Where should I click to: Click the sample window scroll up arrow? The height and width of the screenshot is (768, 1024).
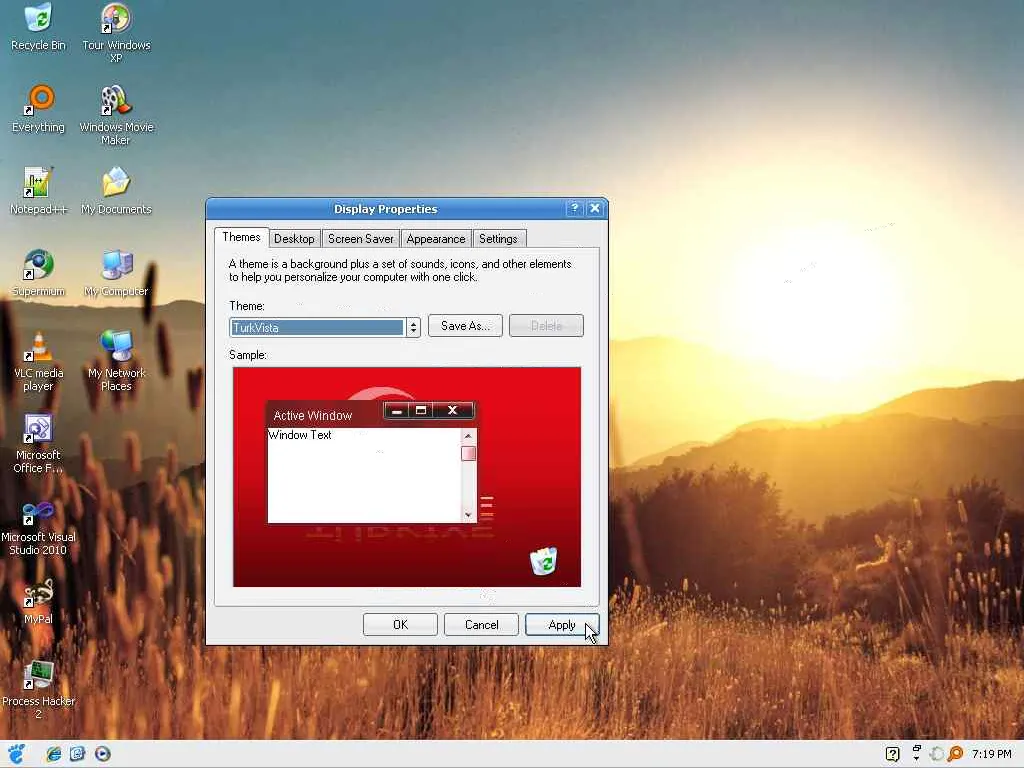click(x=468, y=436)
